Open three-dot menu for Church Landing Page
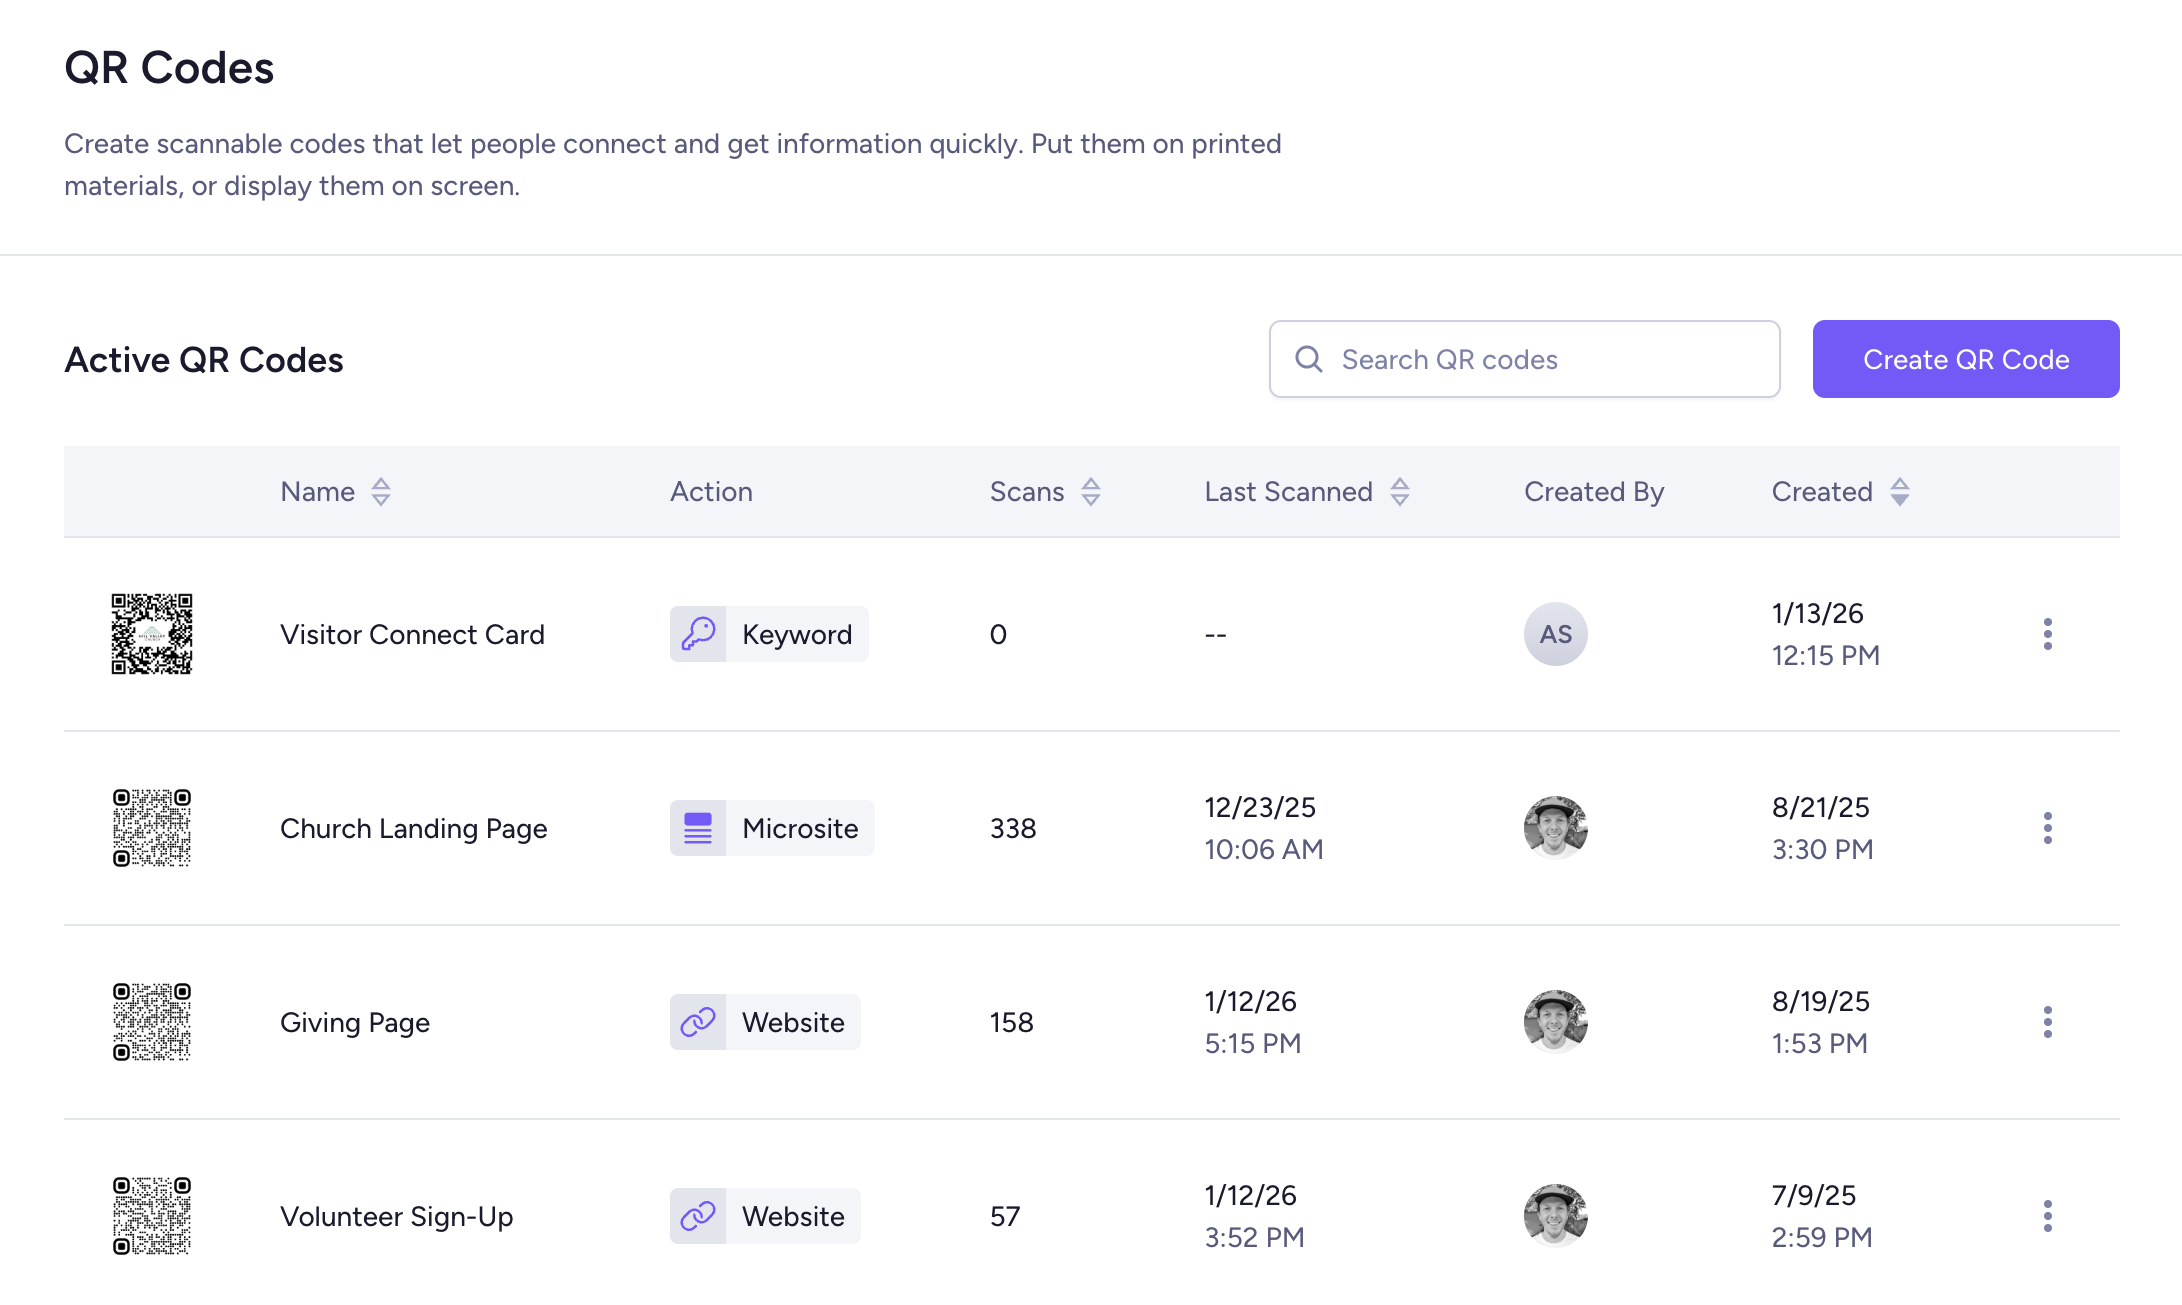The width and height of the screenshot is (2182, 1305). [2047, 828]
